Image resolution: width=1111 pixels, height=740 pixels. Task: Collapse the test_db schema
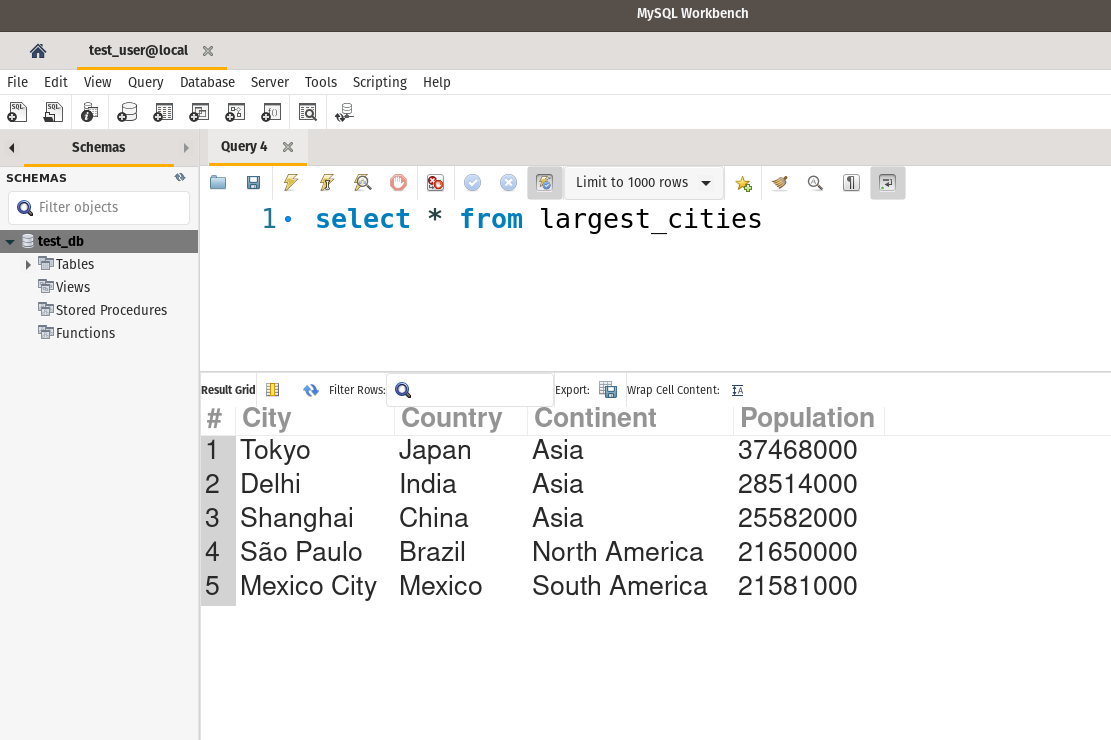pos(9,241)
